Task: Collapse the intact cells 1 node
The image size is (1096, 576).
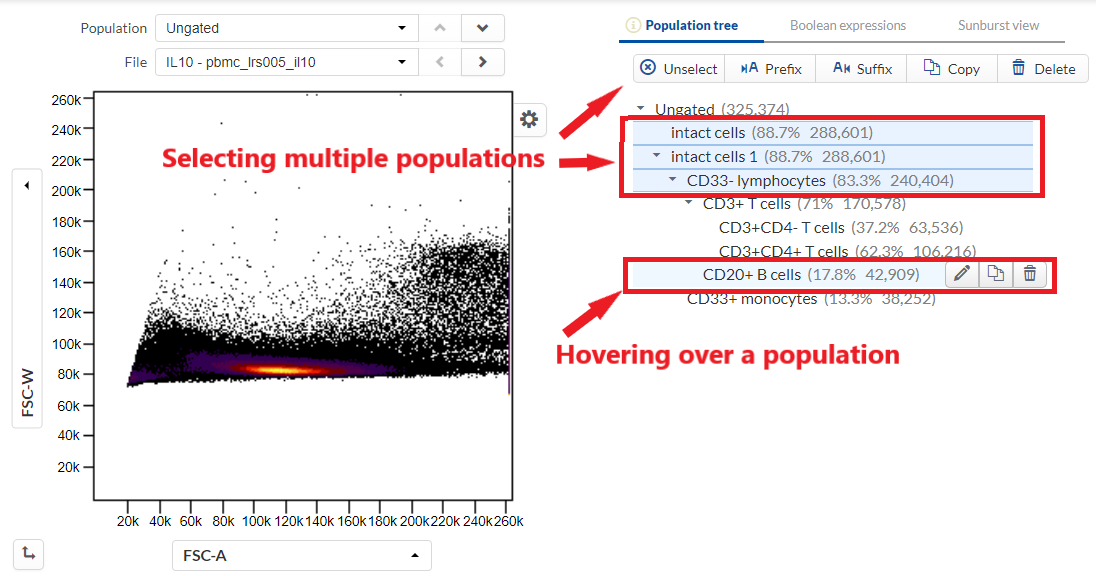Action: (x=656, y=155)
